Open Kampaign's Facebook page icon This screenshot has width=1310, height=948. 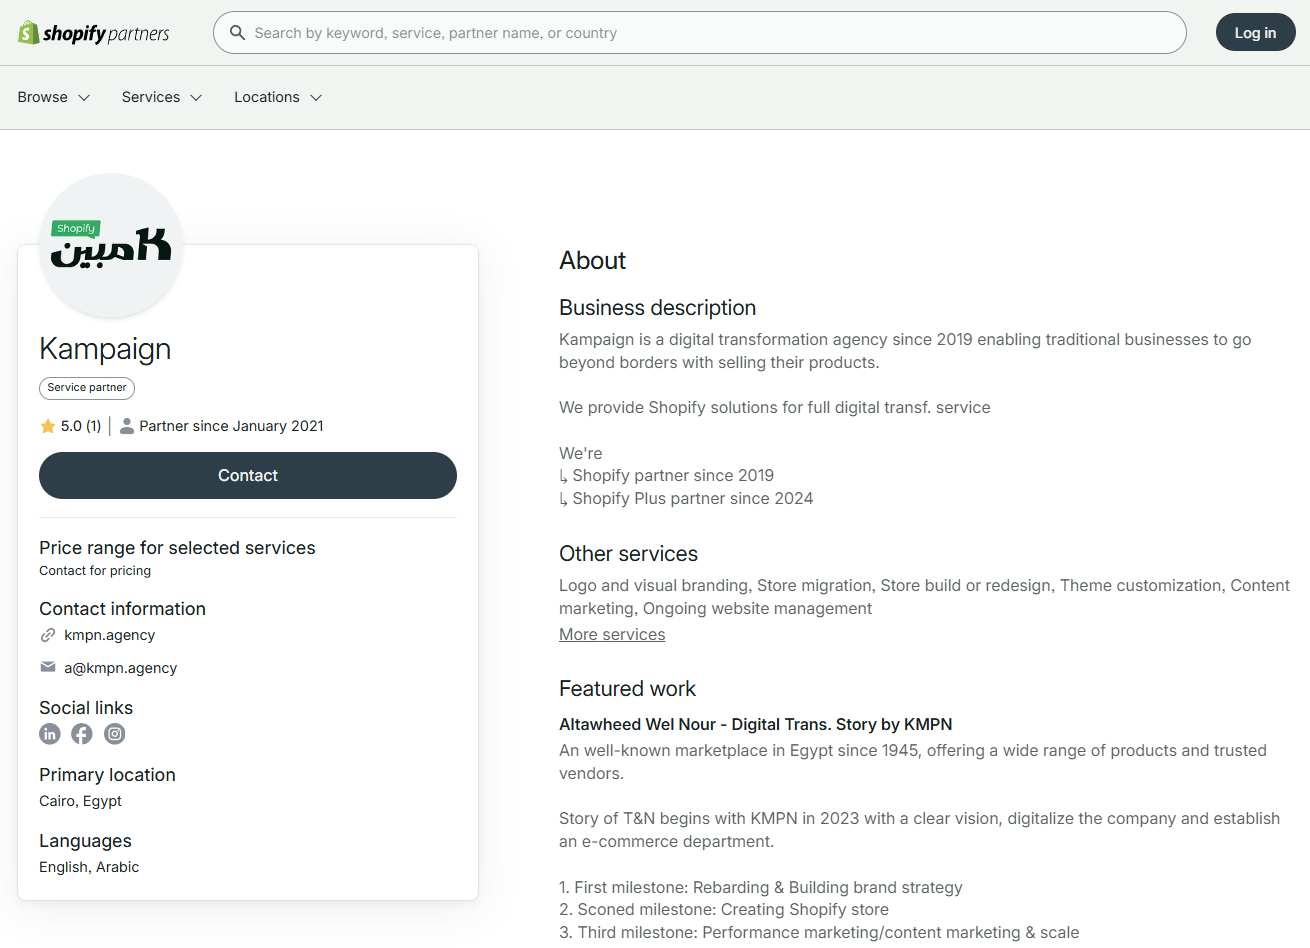coord(82,734)
